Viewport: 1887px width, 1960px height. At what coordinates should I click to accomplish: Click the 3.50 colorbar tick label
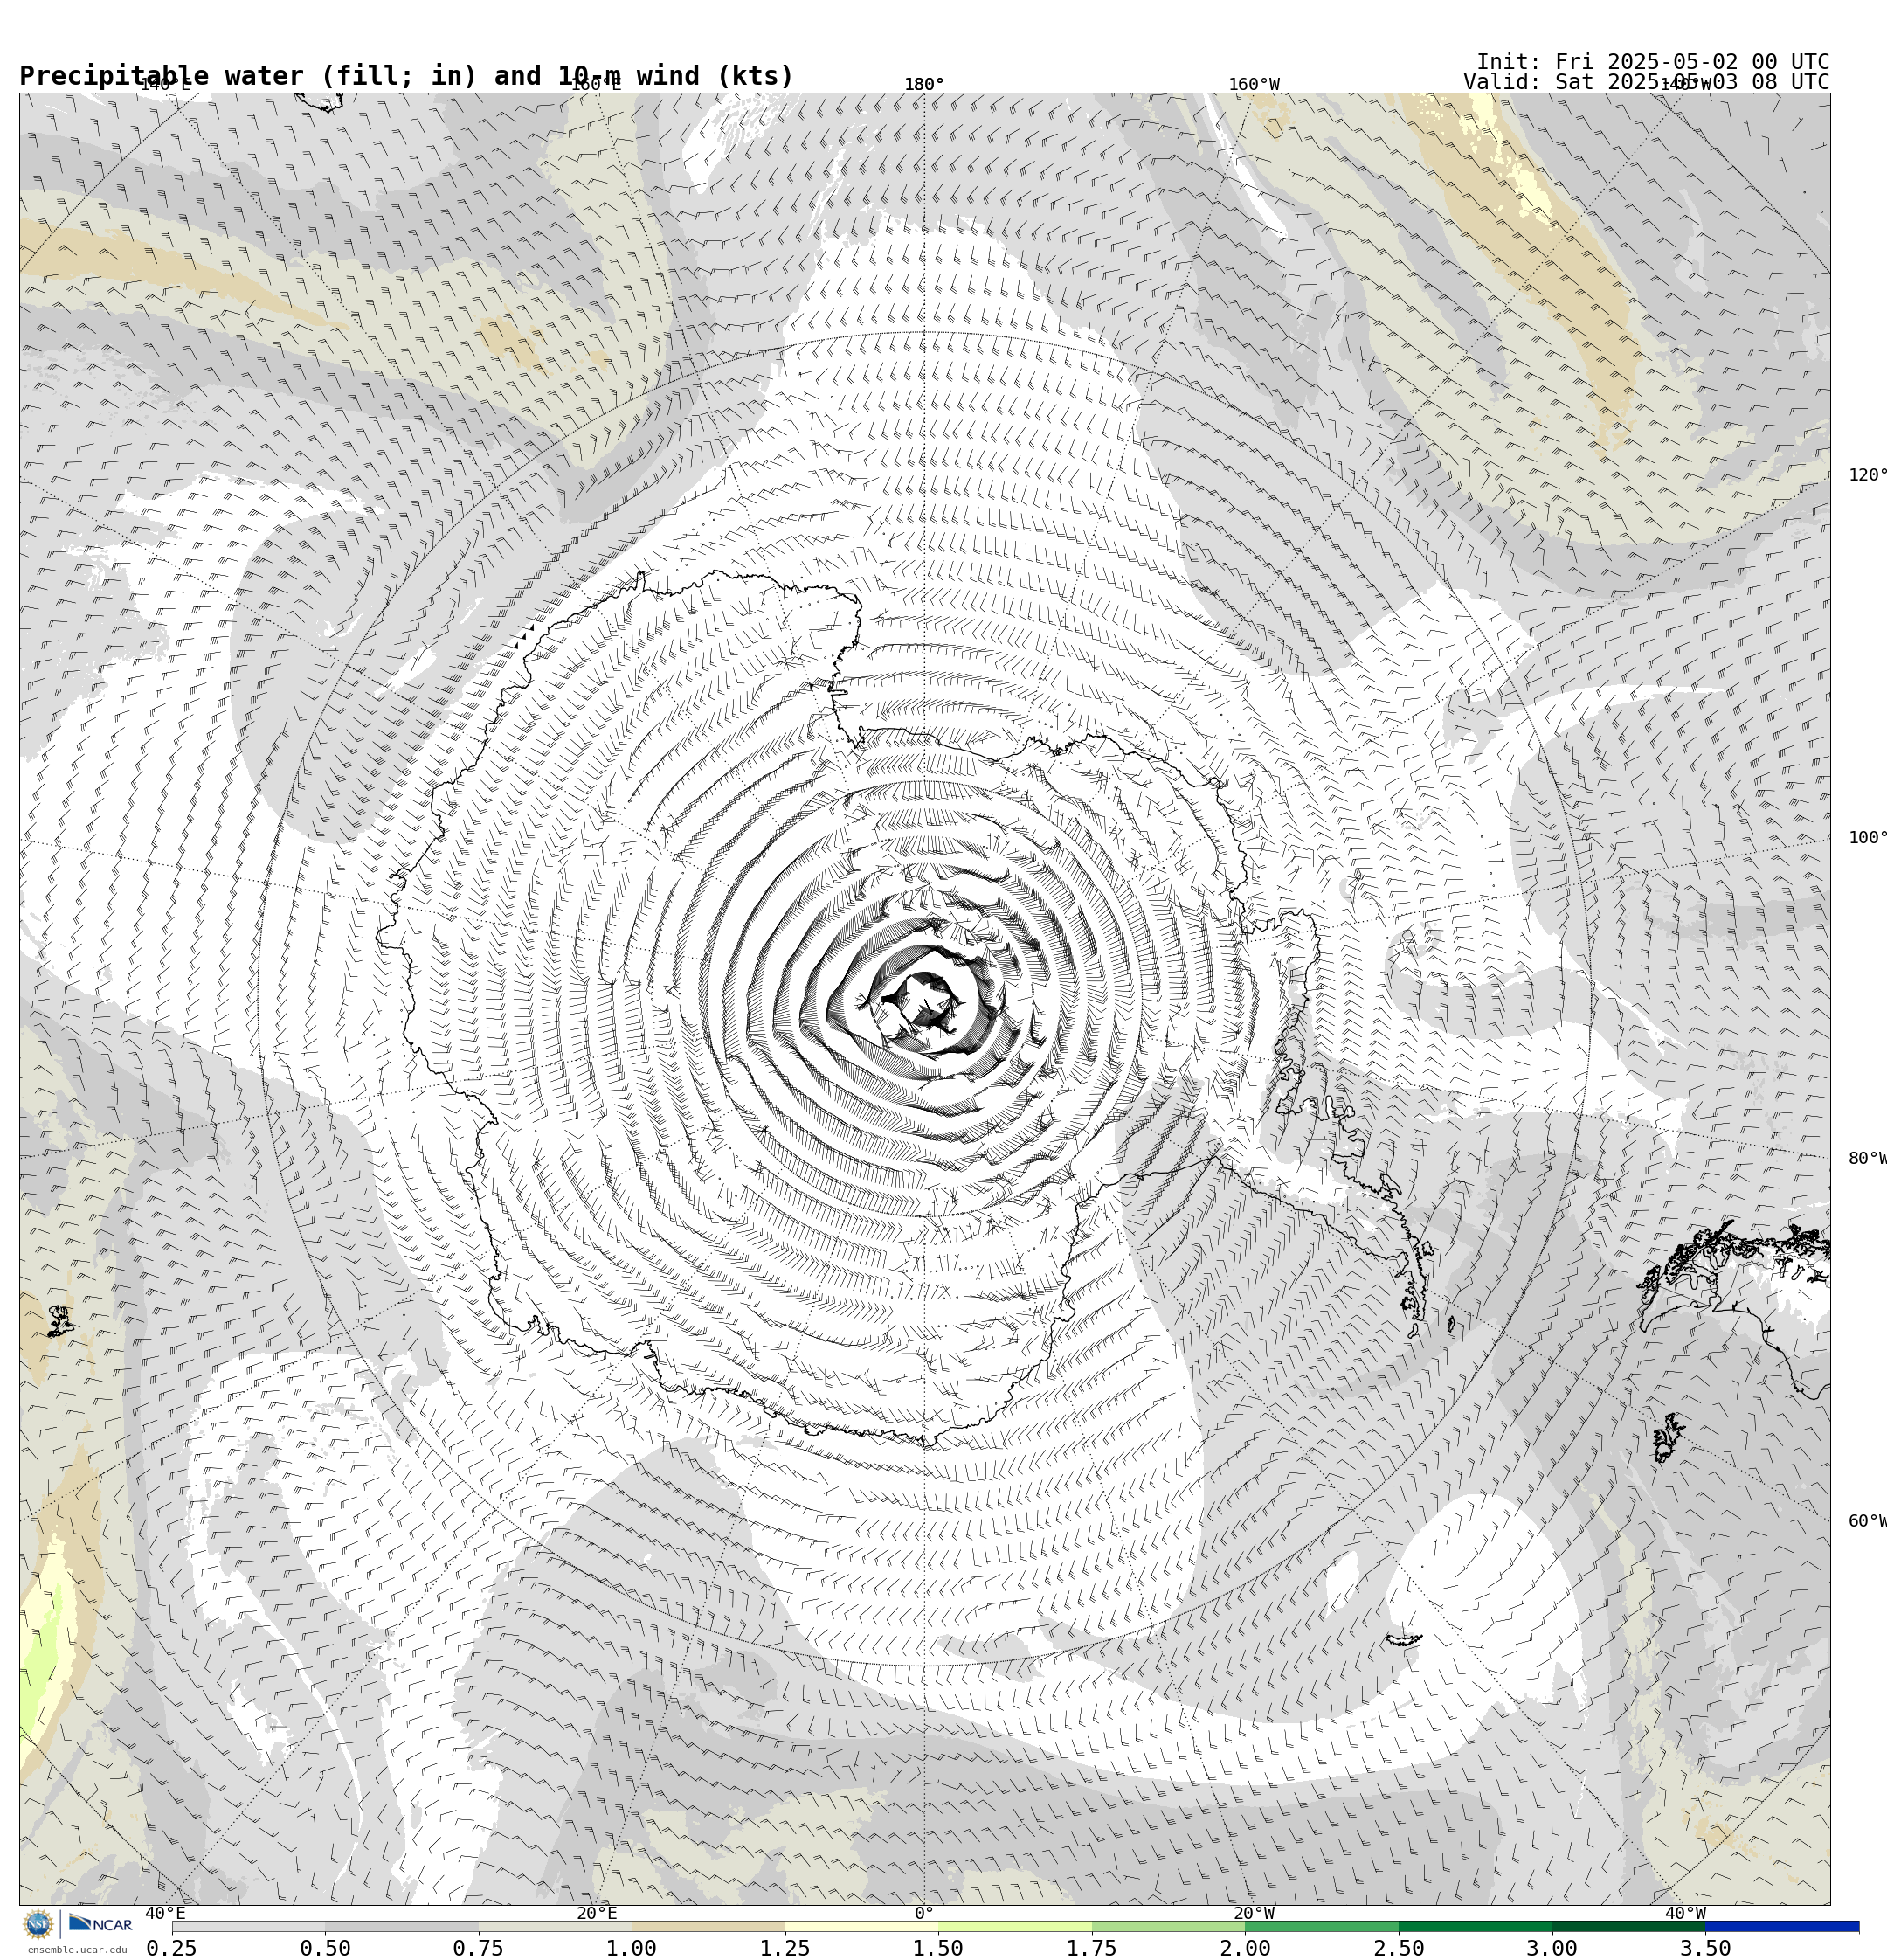(1706, 1948)
